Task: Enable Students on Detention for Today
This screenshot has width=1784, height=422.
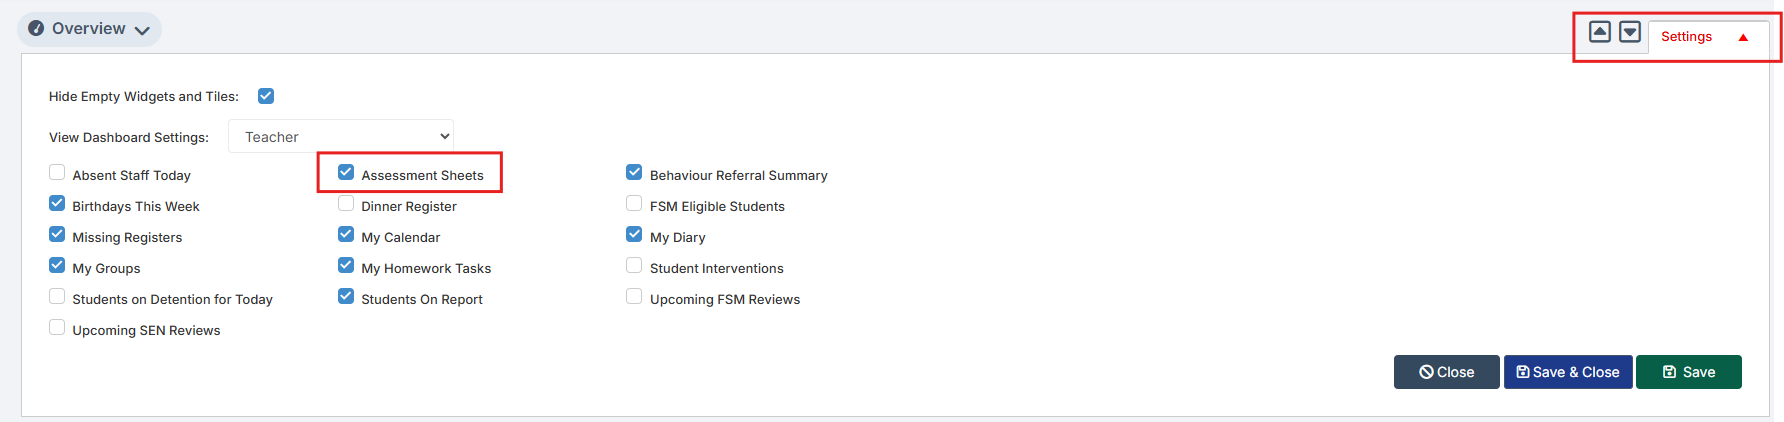Action: [57, 297]
